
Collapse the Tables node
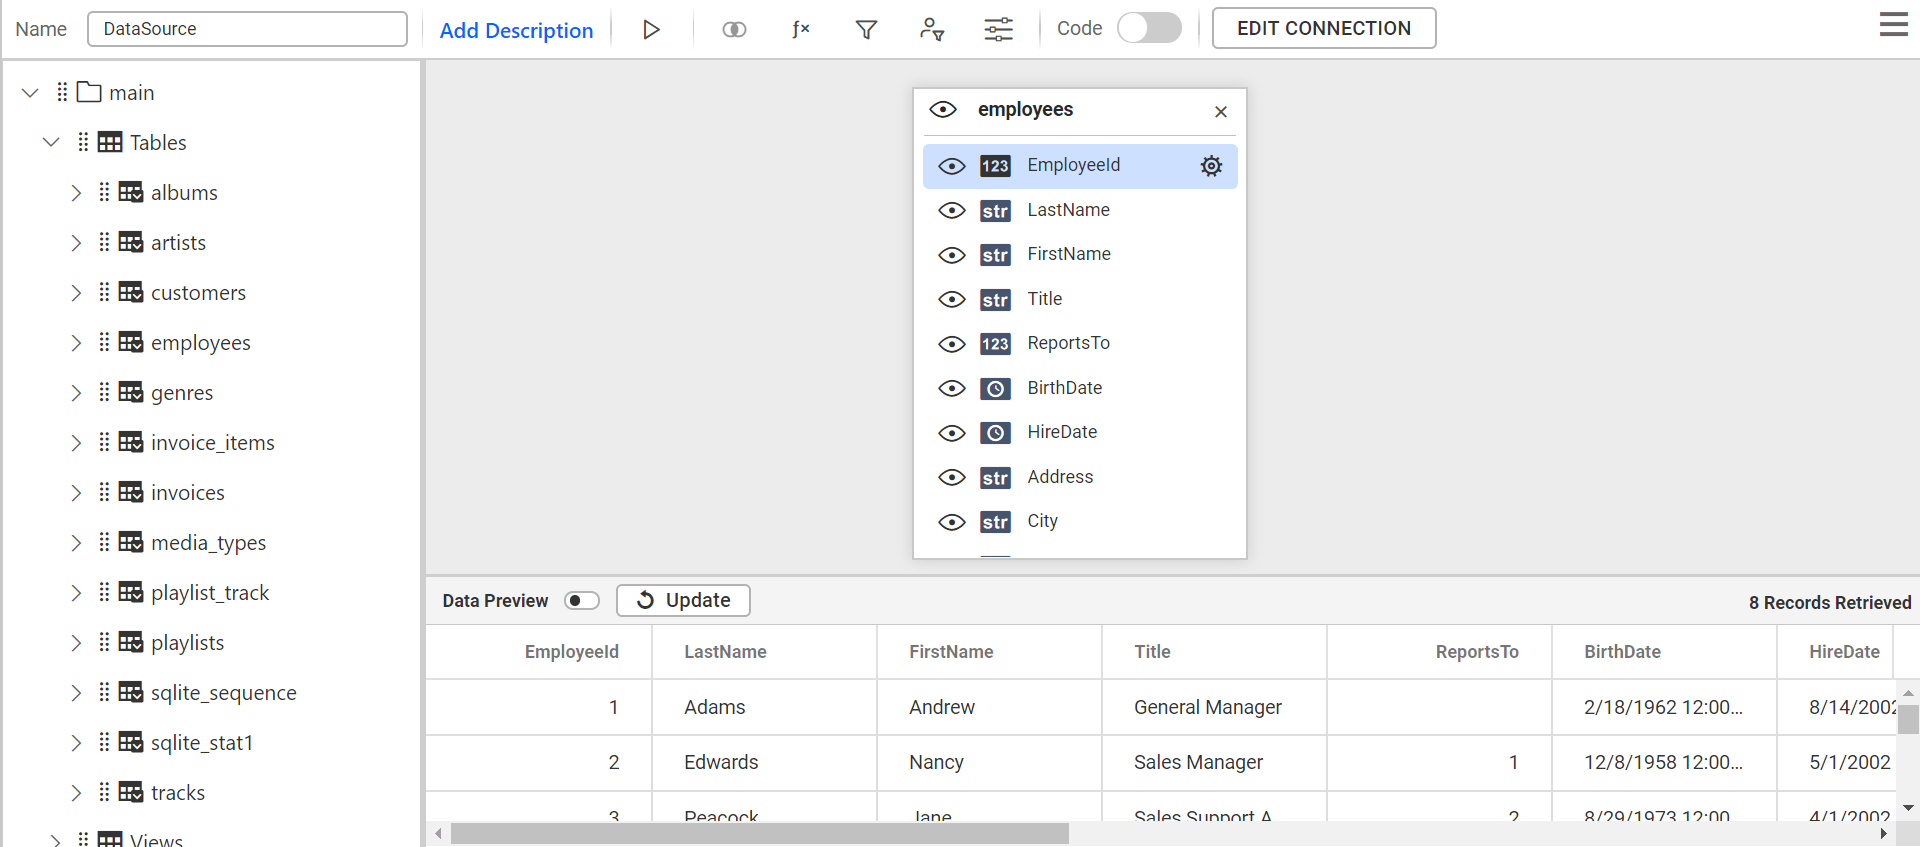coord(51,142)
